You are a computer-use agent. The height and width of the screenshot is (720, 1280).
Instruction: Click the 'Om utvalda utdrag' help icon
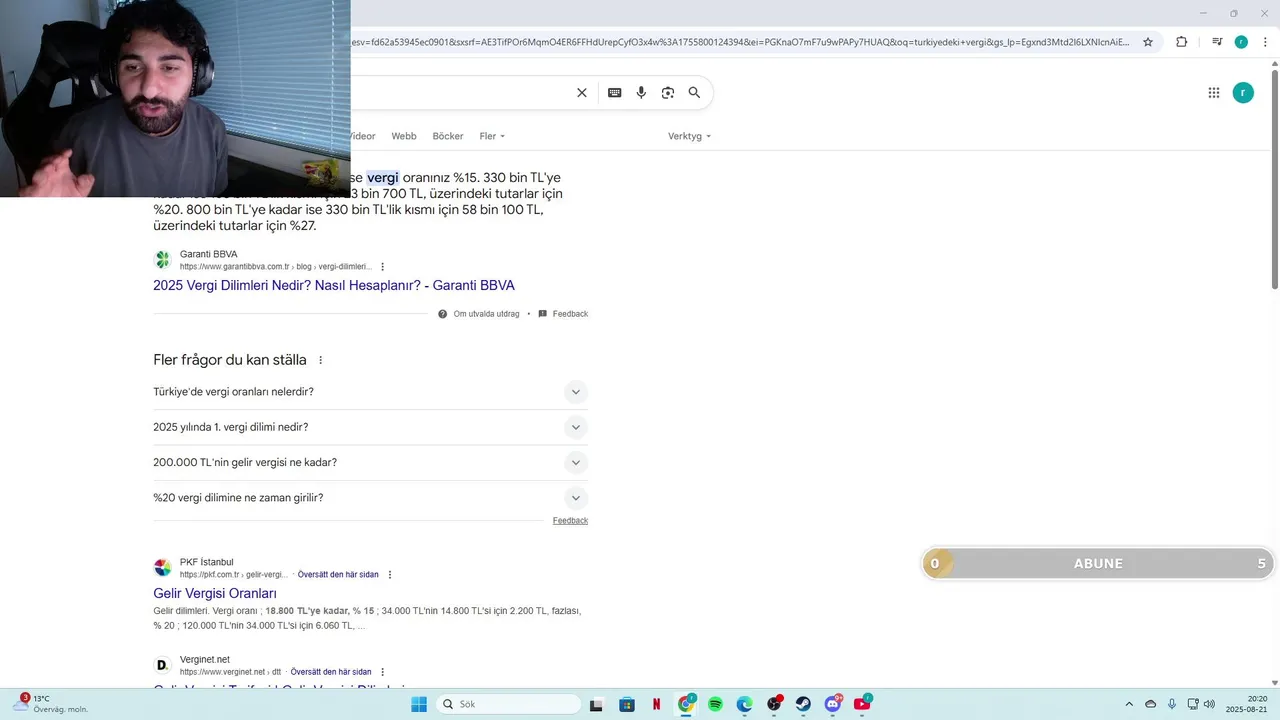click(x=442, y=314)
